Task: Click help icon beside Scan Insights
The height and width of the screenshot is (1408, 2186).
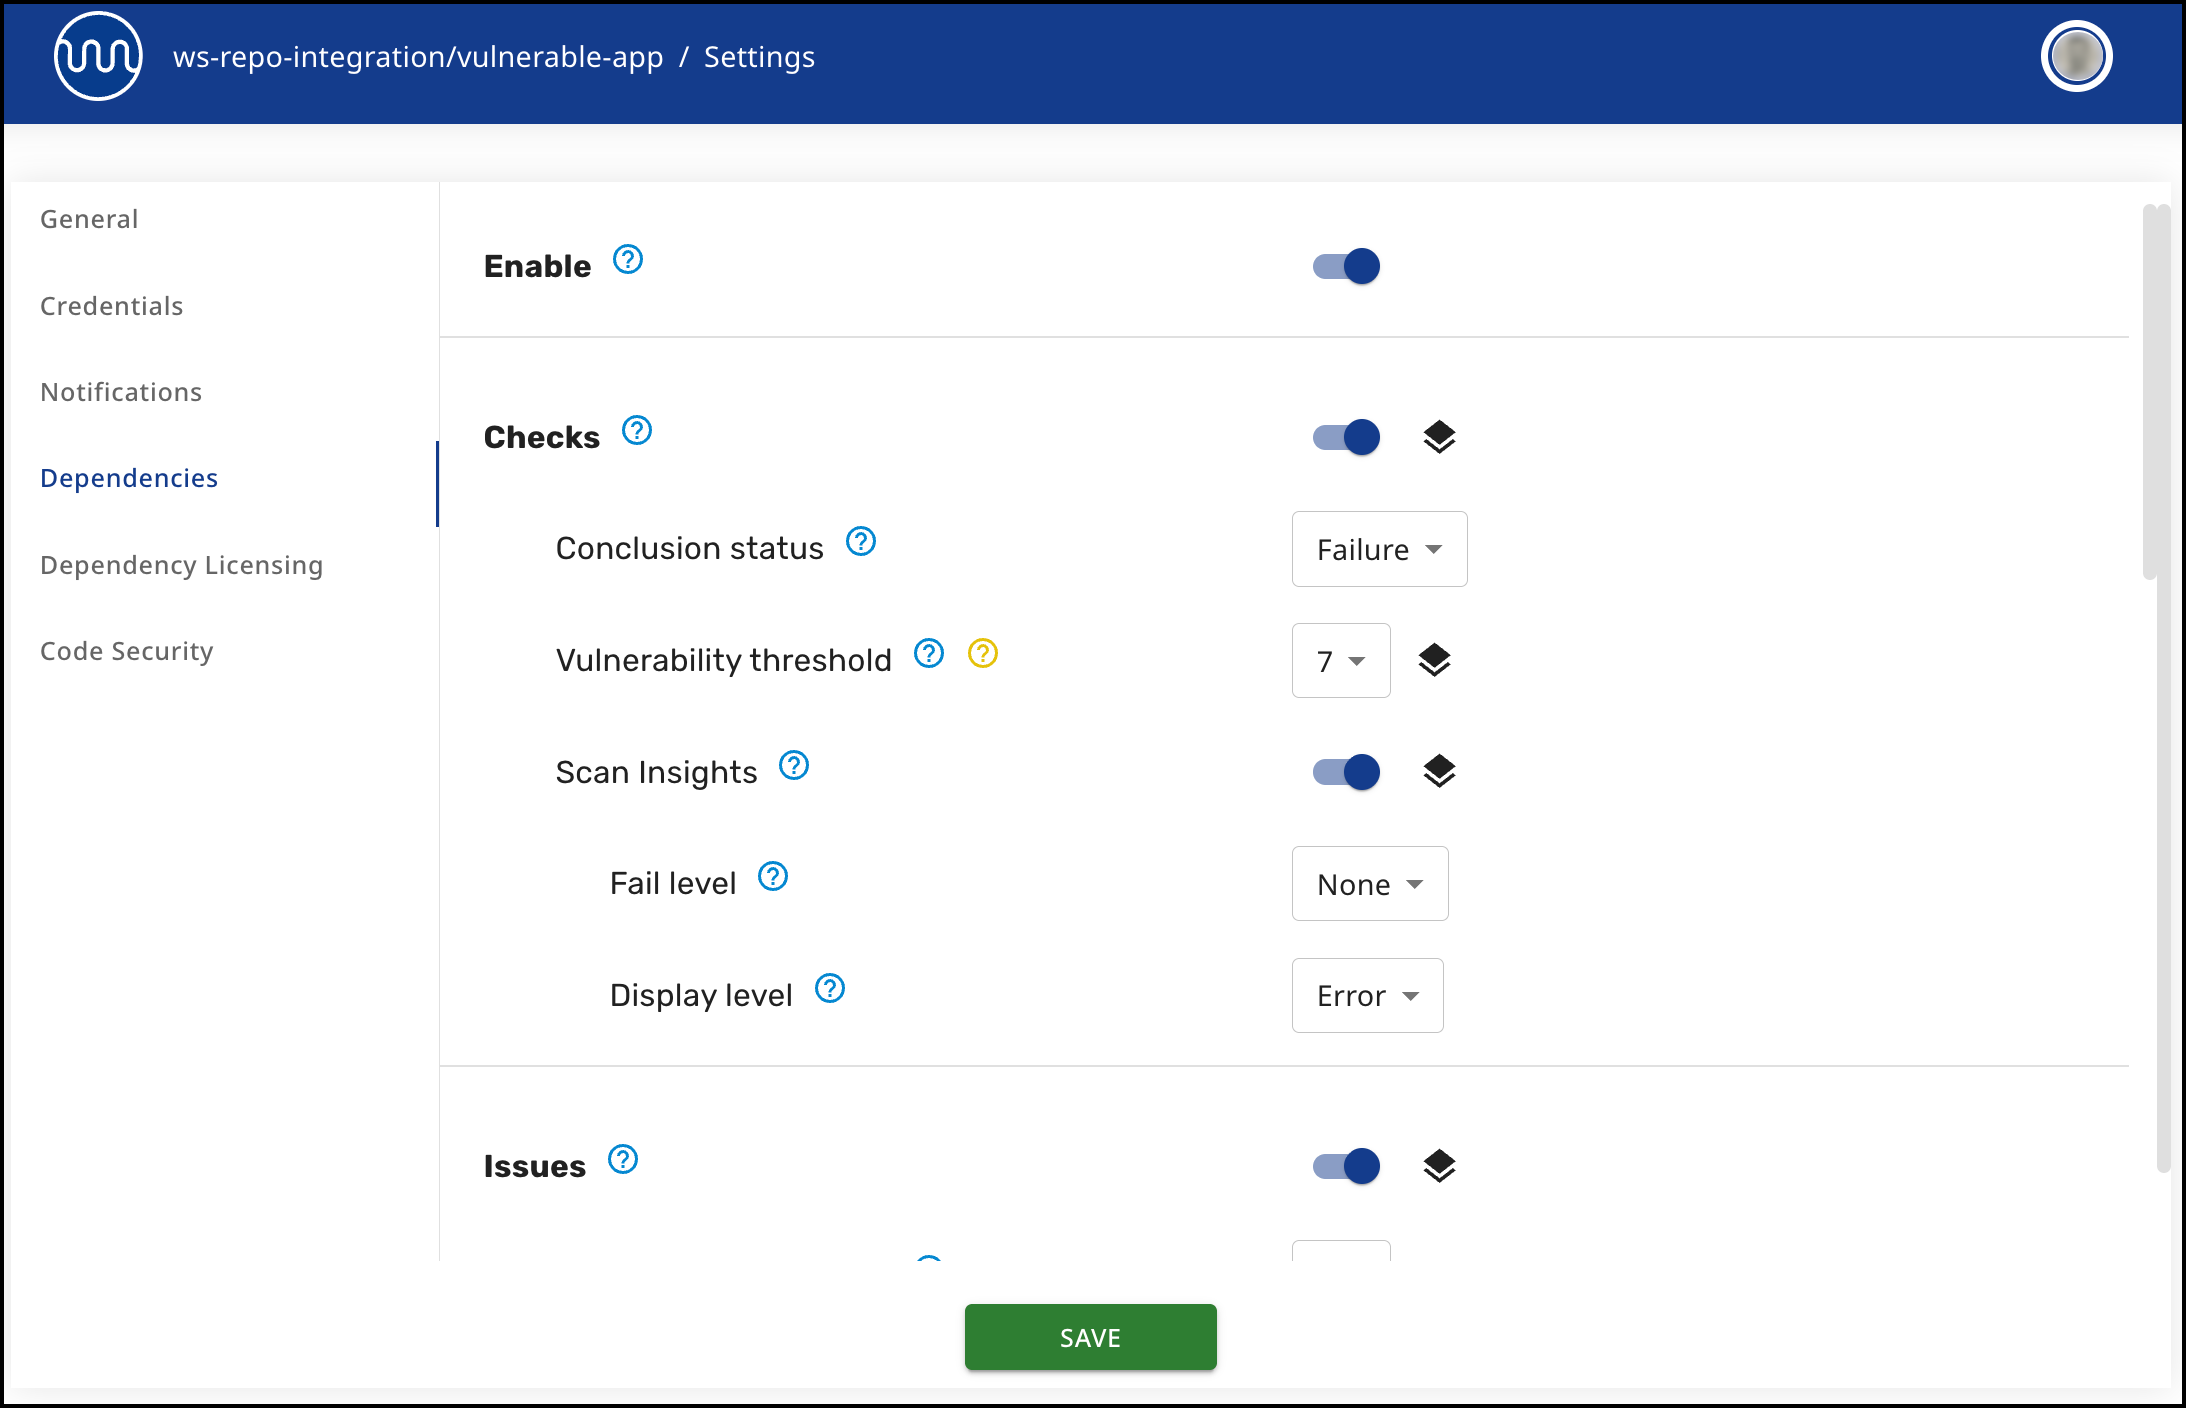Action: (794, 766)
